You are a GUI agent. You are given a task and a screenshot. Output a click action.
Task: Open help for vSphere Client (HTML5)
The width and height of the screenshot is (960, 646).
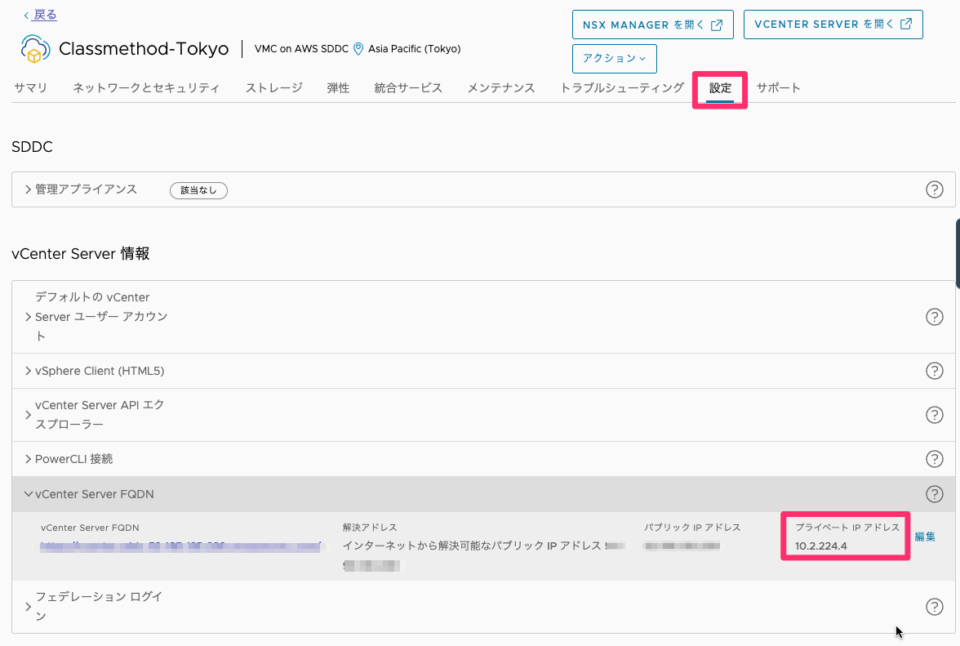(x=934, y=371)
